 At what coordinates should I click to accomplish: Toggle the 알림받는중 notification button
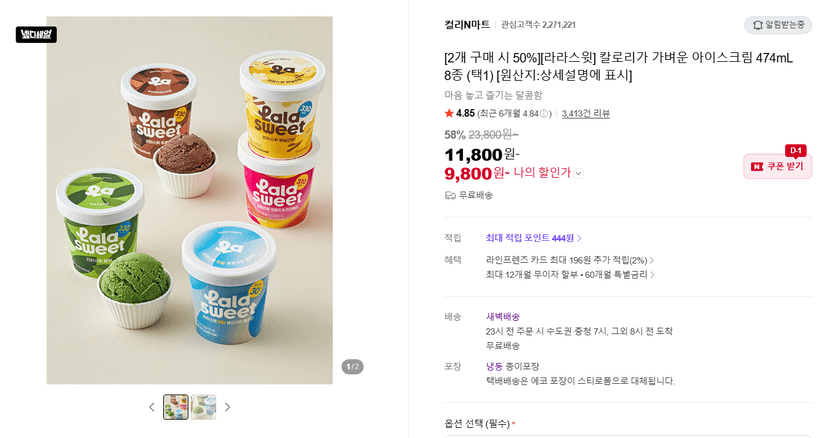[778, 25]
